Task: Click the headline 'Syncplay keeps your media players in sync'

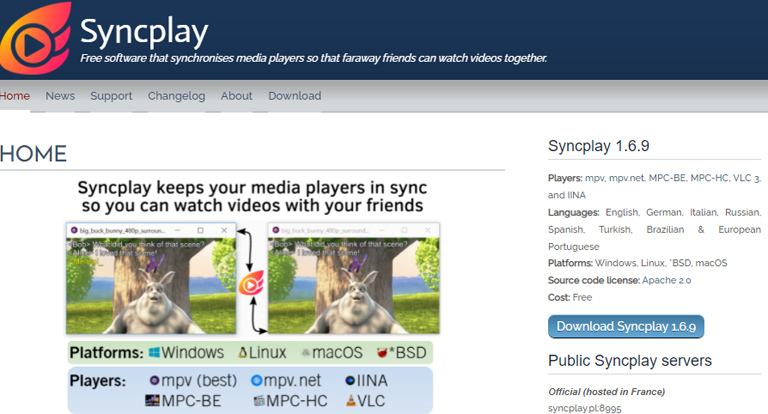Action: click(x=252, y=188)
